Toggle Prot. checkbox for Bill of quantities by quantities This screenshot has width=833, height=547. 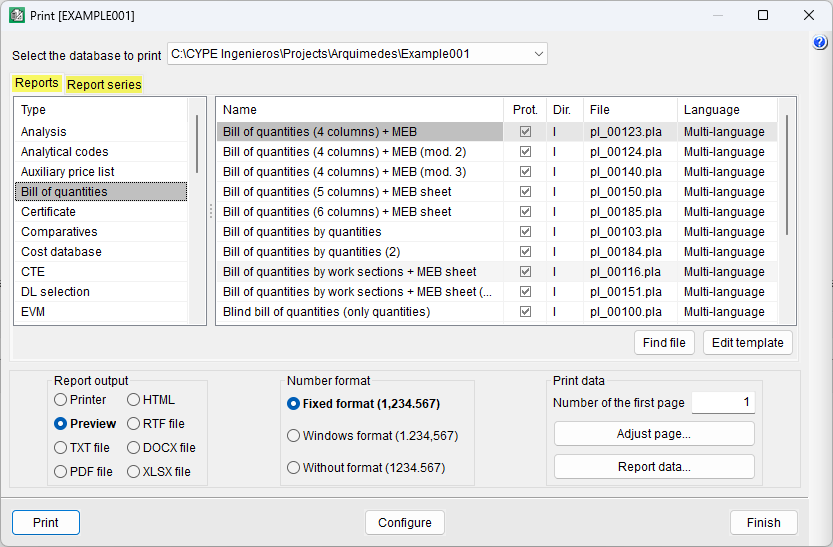pyautogui.click(x=525, y=232)
